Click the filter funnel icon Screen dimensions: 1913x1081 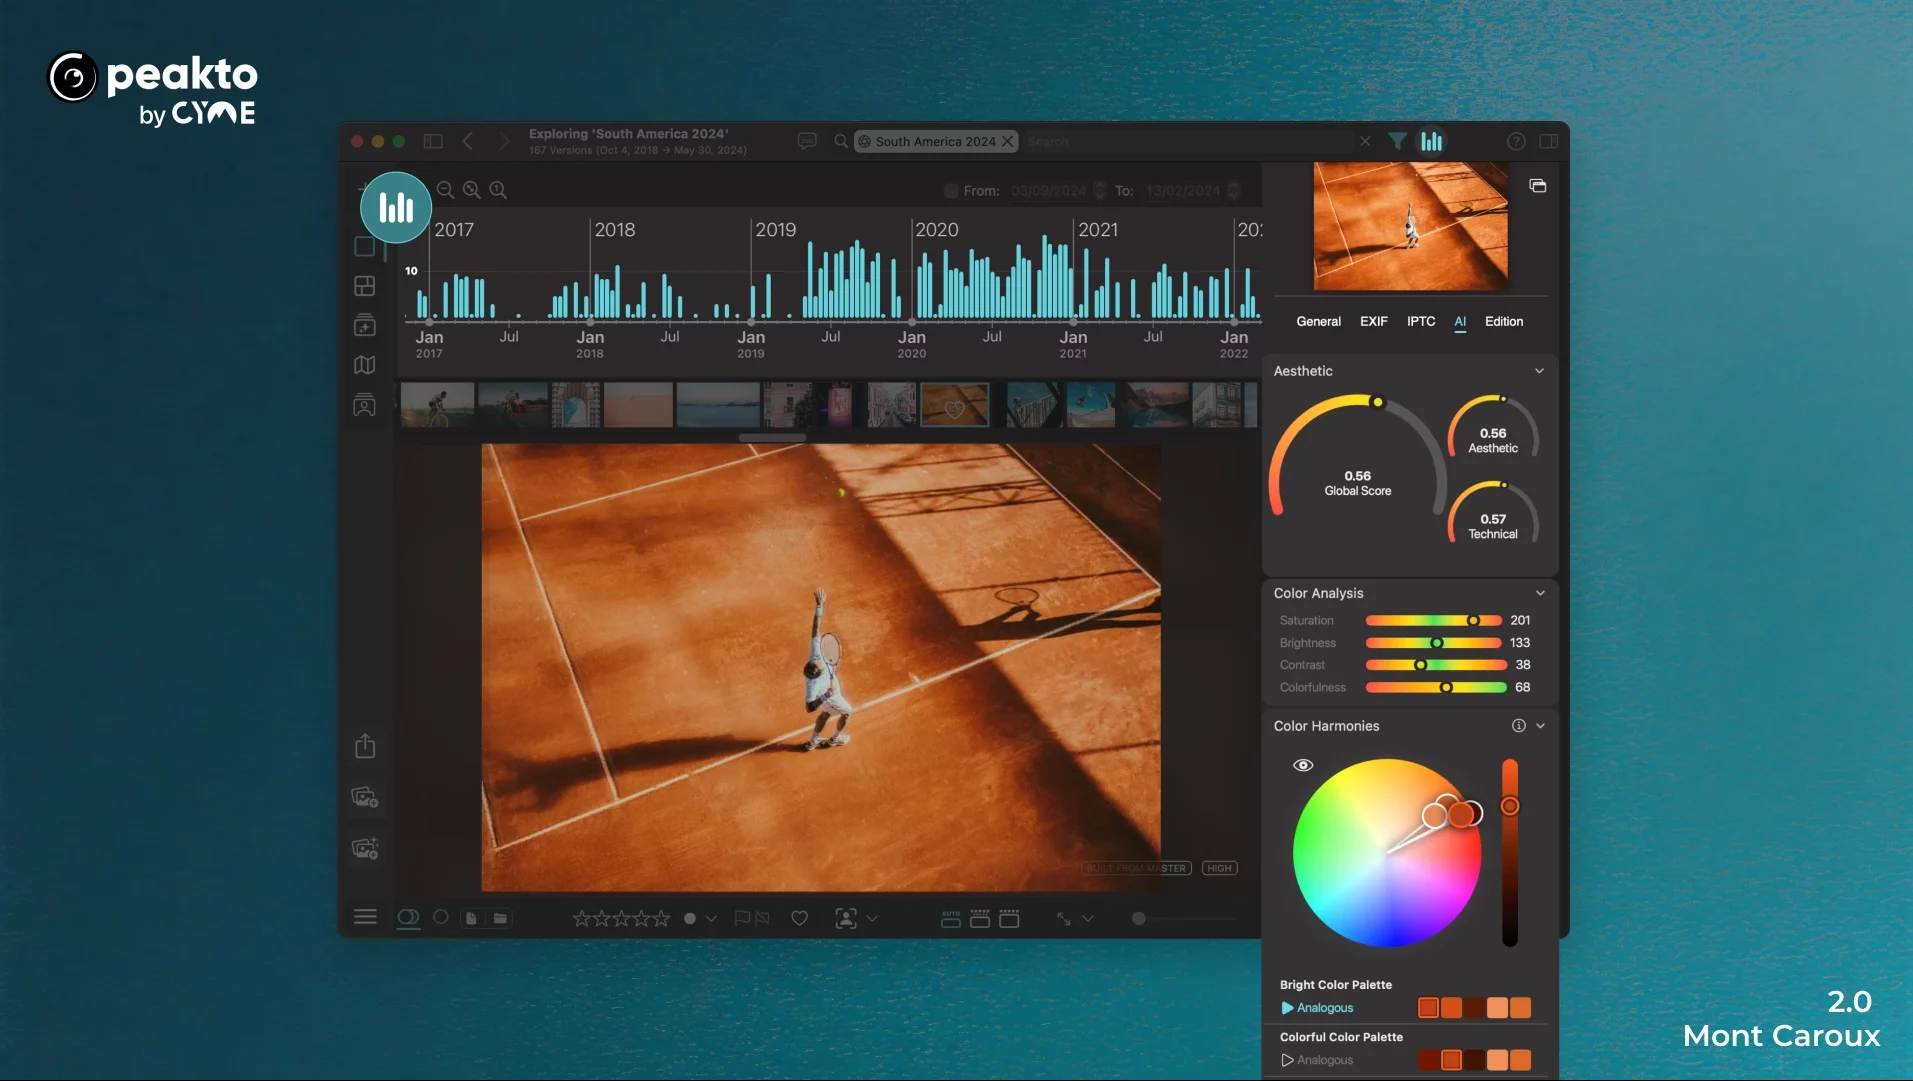coord(1397,142)
